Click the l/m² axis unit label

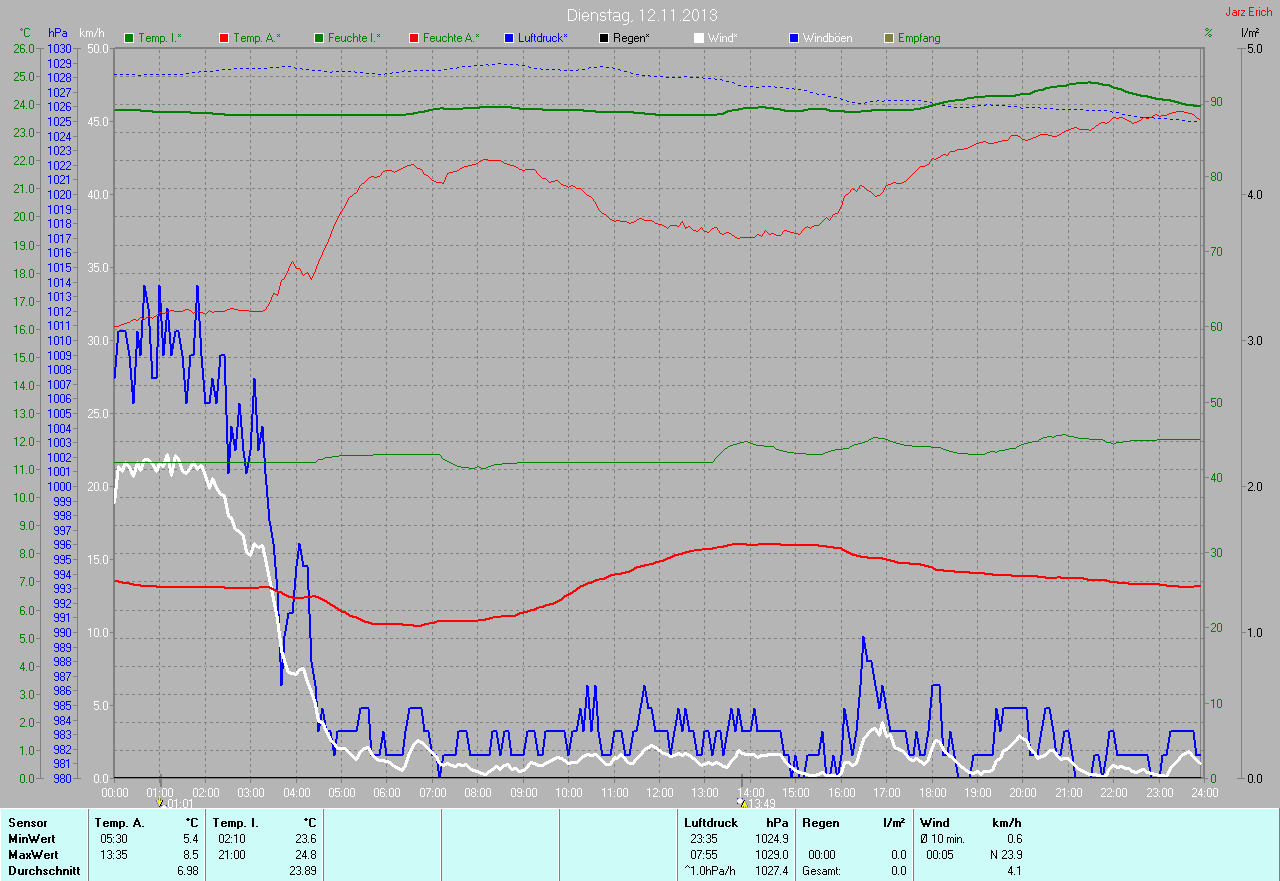1249,34
